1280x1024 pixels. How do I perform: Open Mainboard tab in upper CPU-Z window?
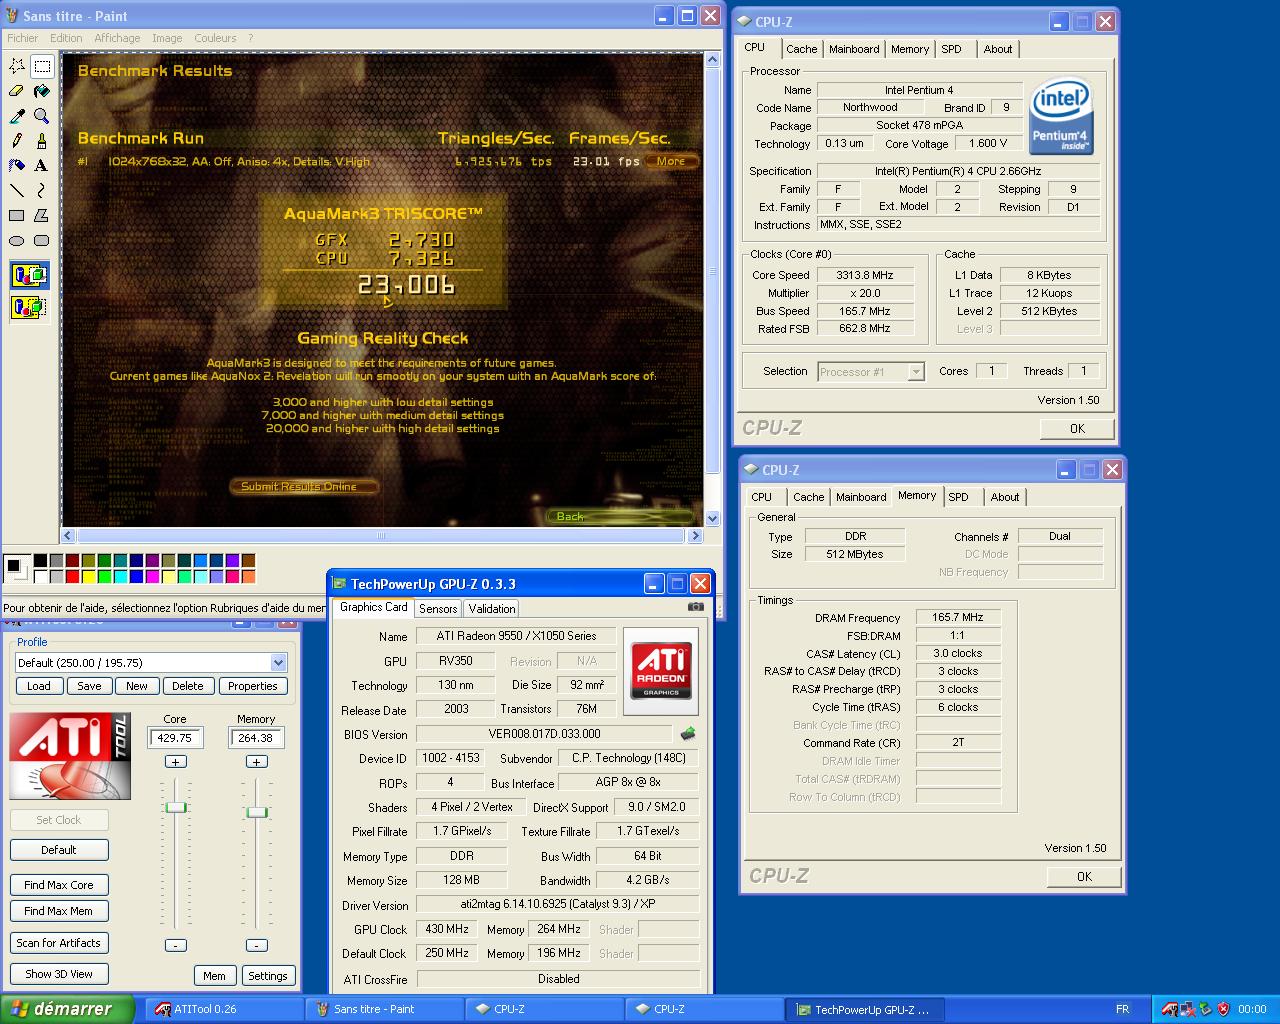coord(854,49)
